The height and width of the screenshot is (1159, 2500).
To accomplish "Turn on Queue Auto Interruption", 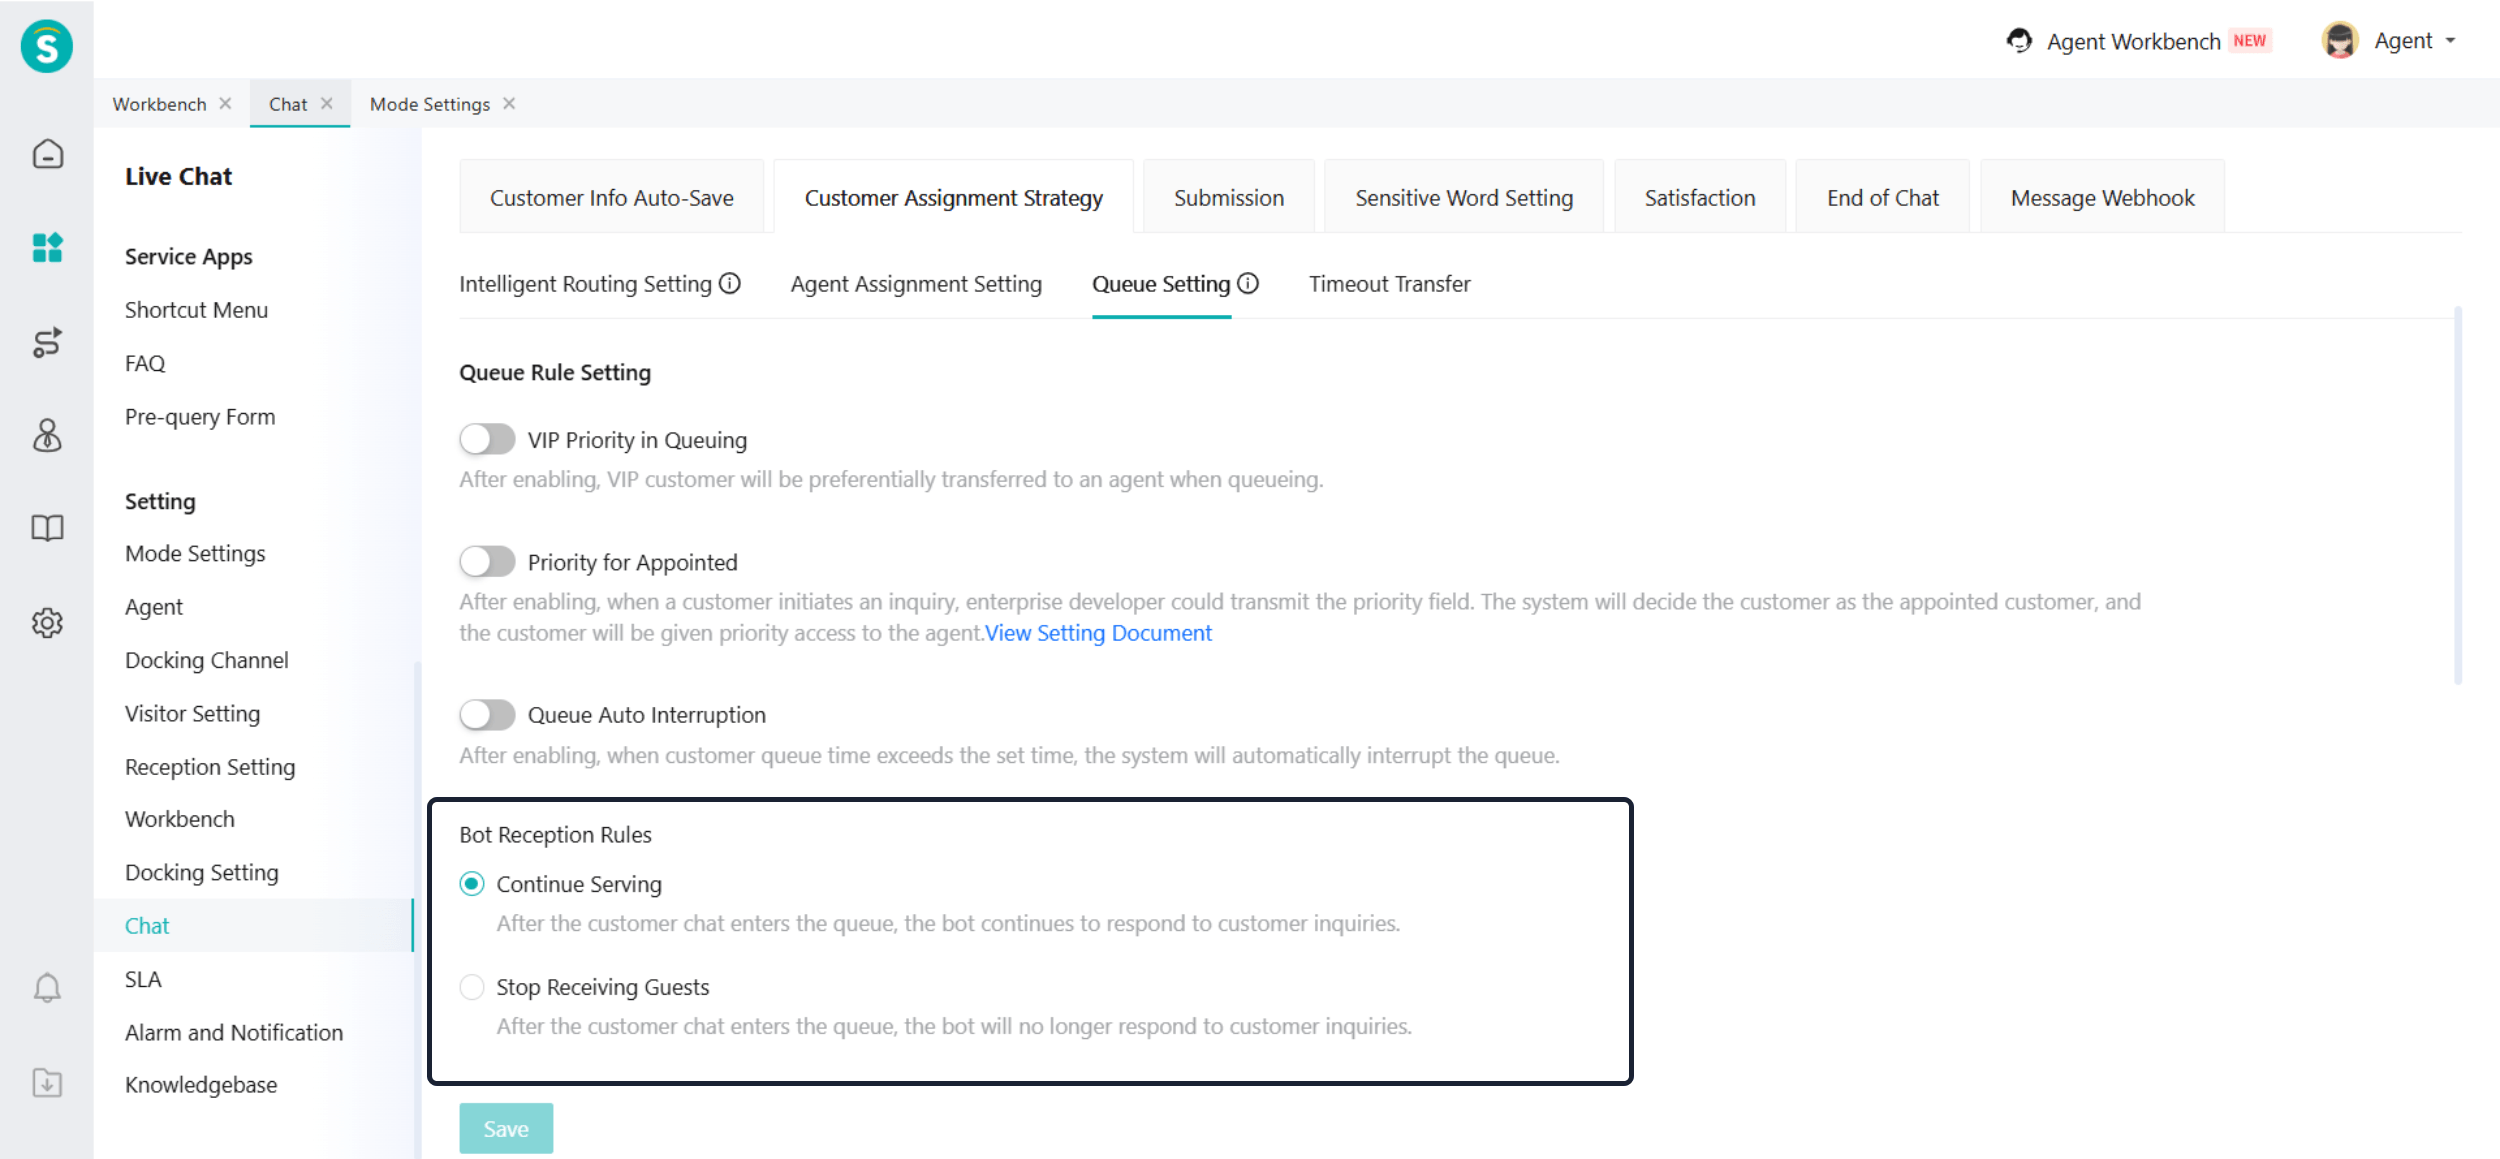I will (487, 714).
